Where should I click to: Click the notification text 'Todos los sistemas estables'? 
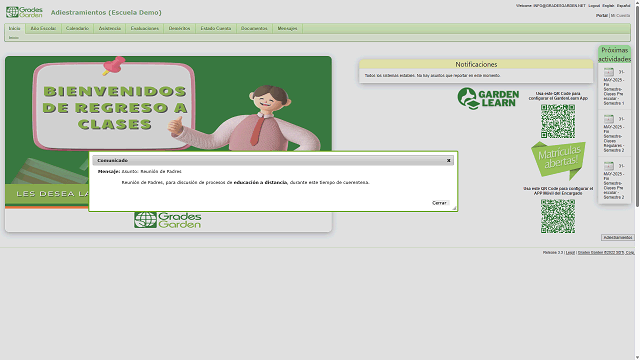tap(432, 76)
